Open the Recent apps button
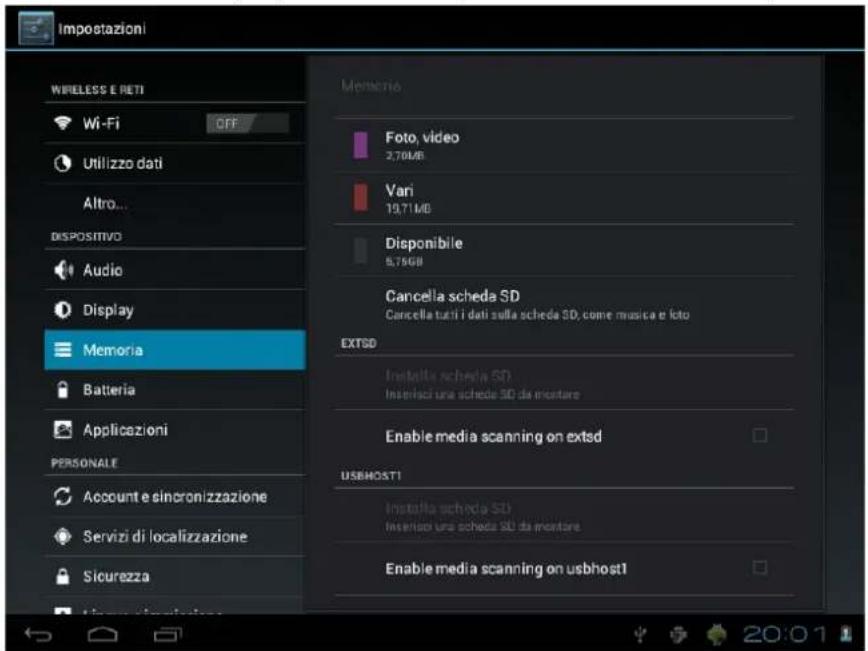The width and height of the screenshot is (868, 651). [168, 634]
